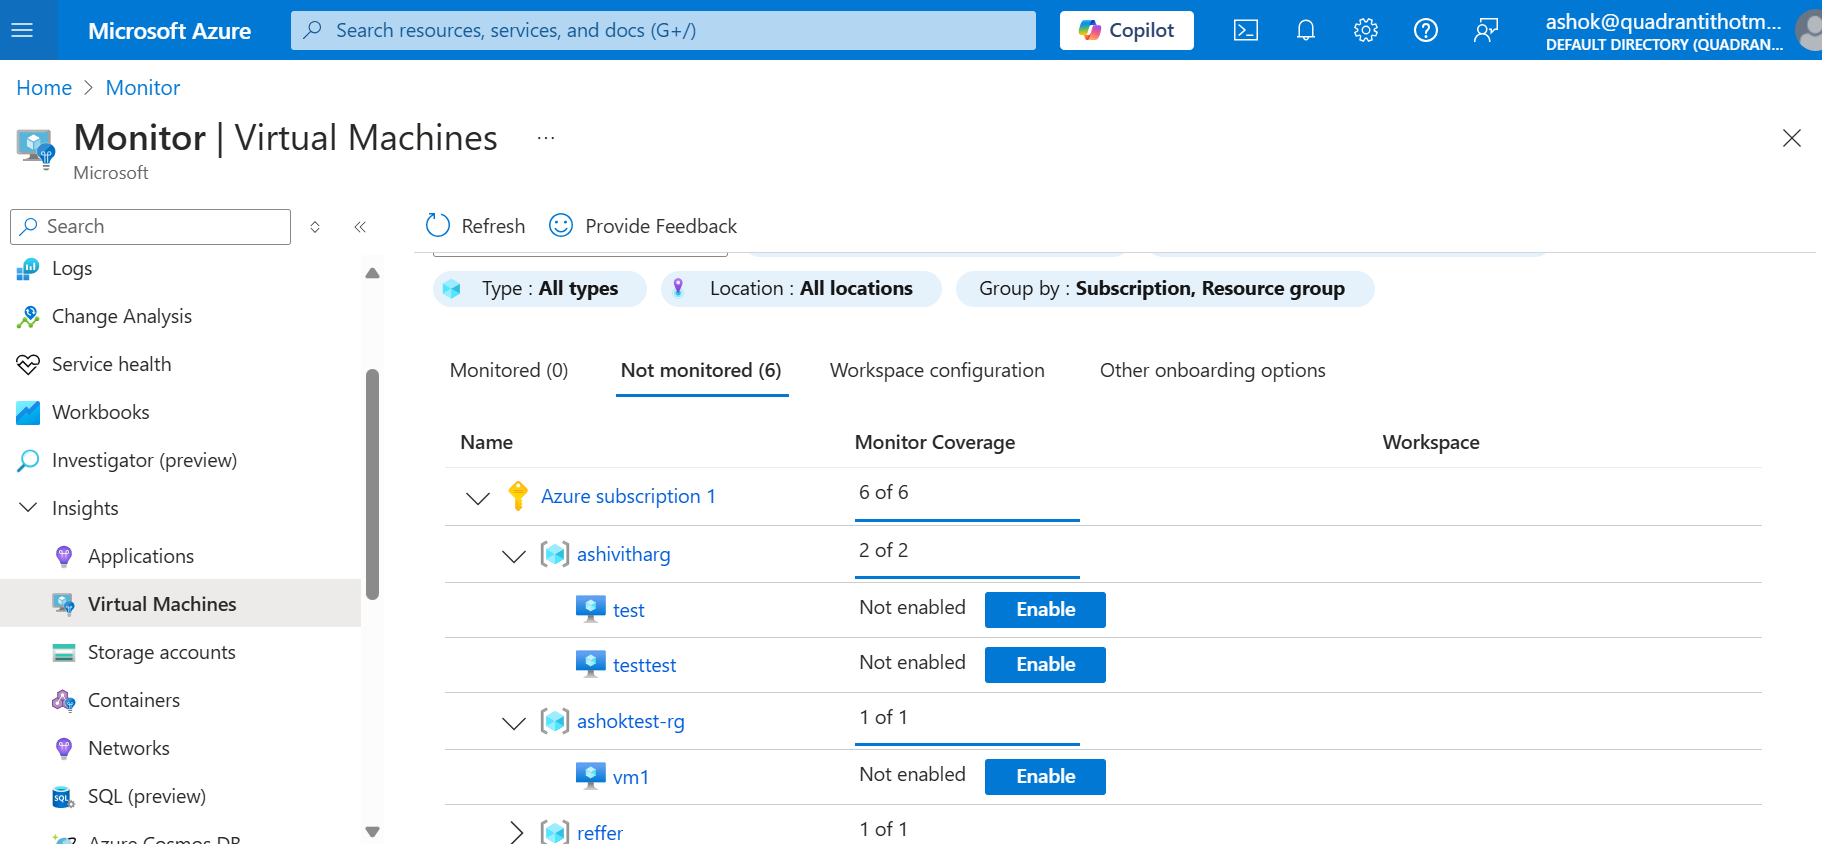This screenshot has height=844, width=1822.
Task: Open the Help question mark menu
Action: (x=1426, y=30)
